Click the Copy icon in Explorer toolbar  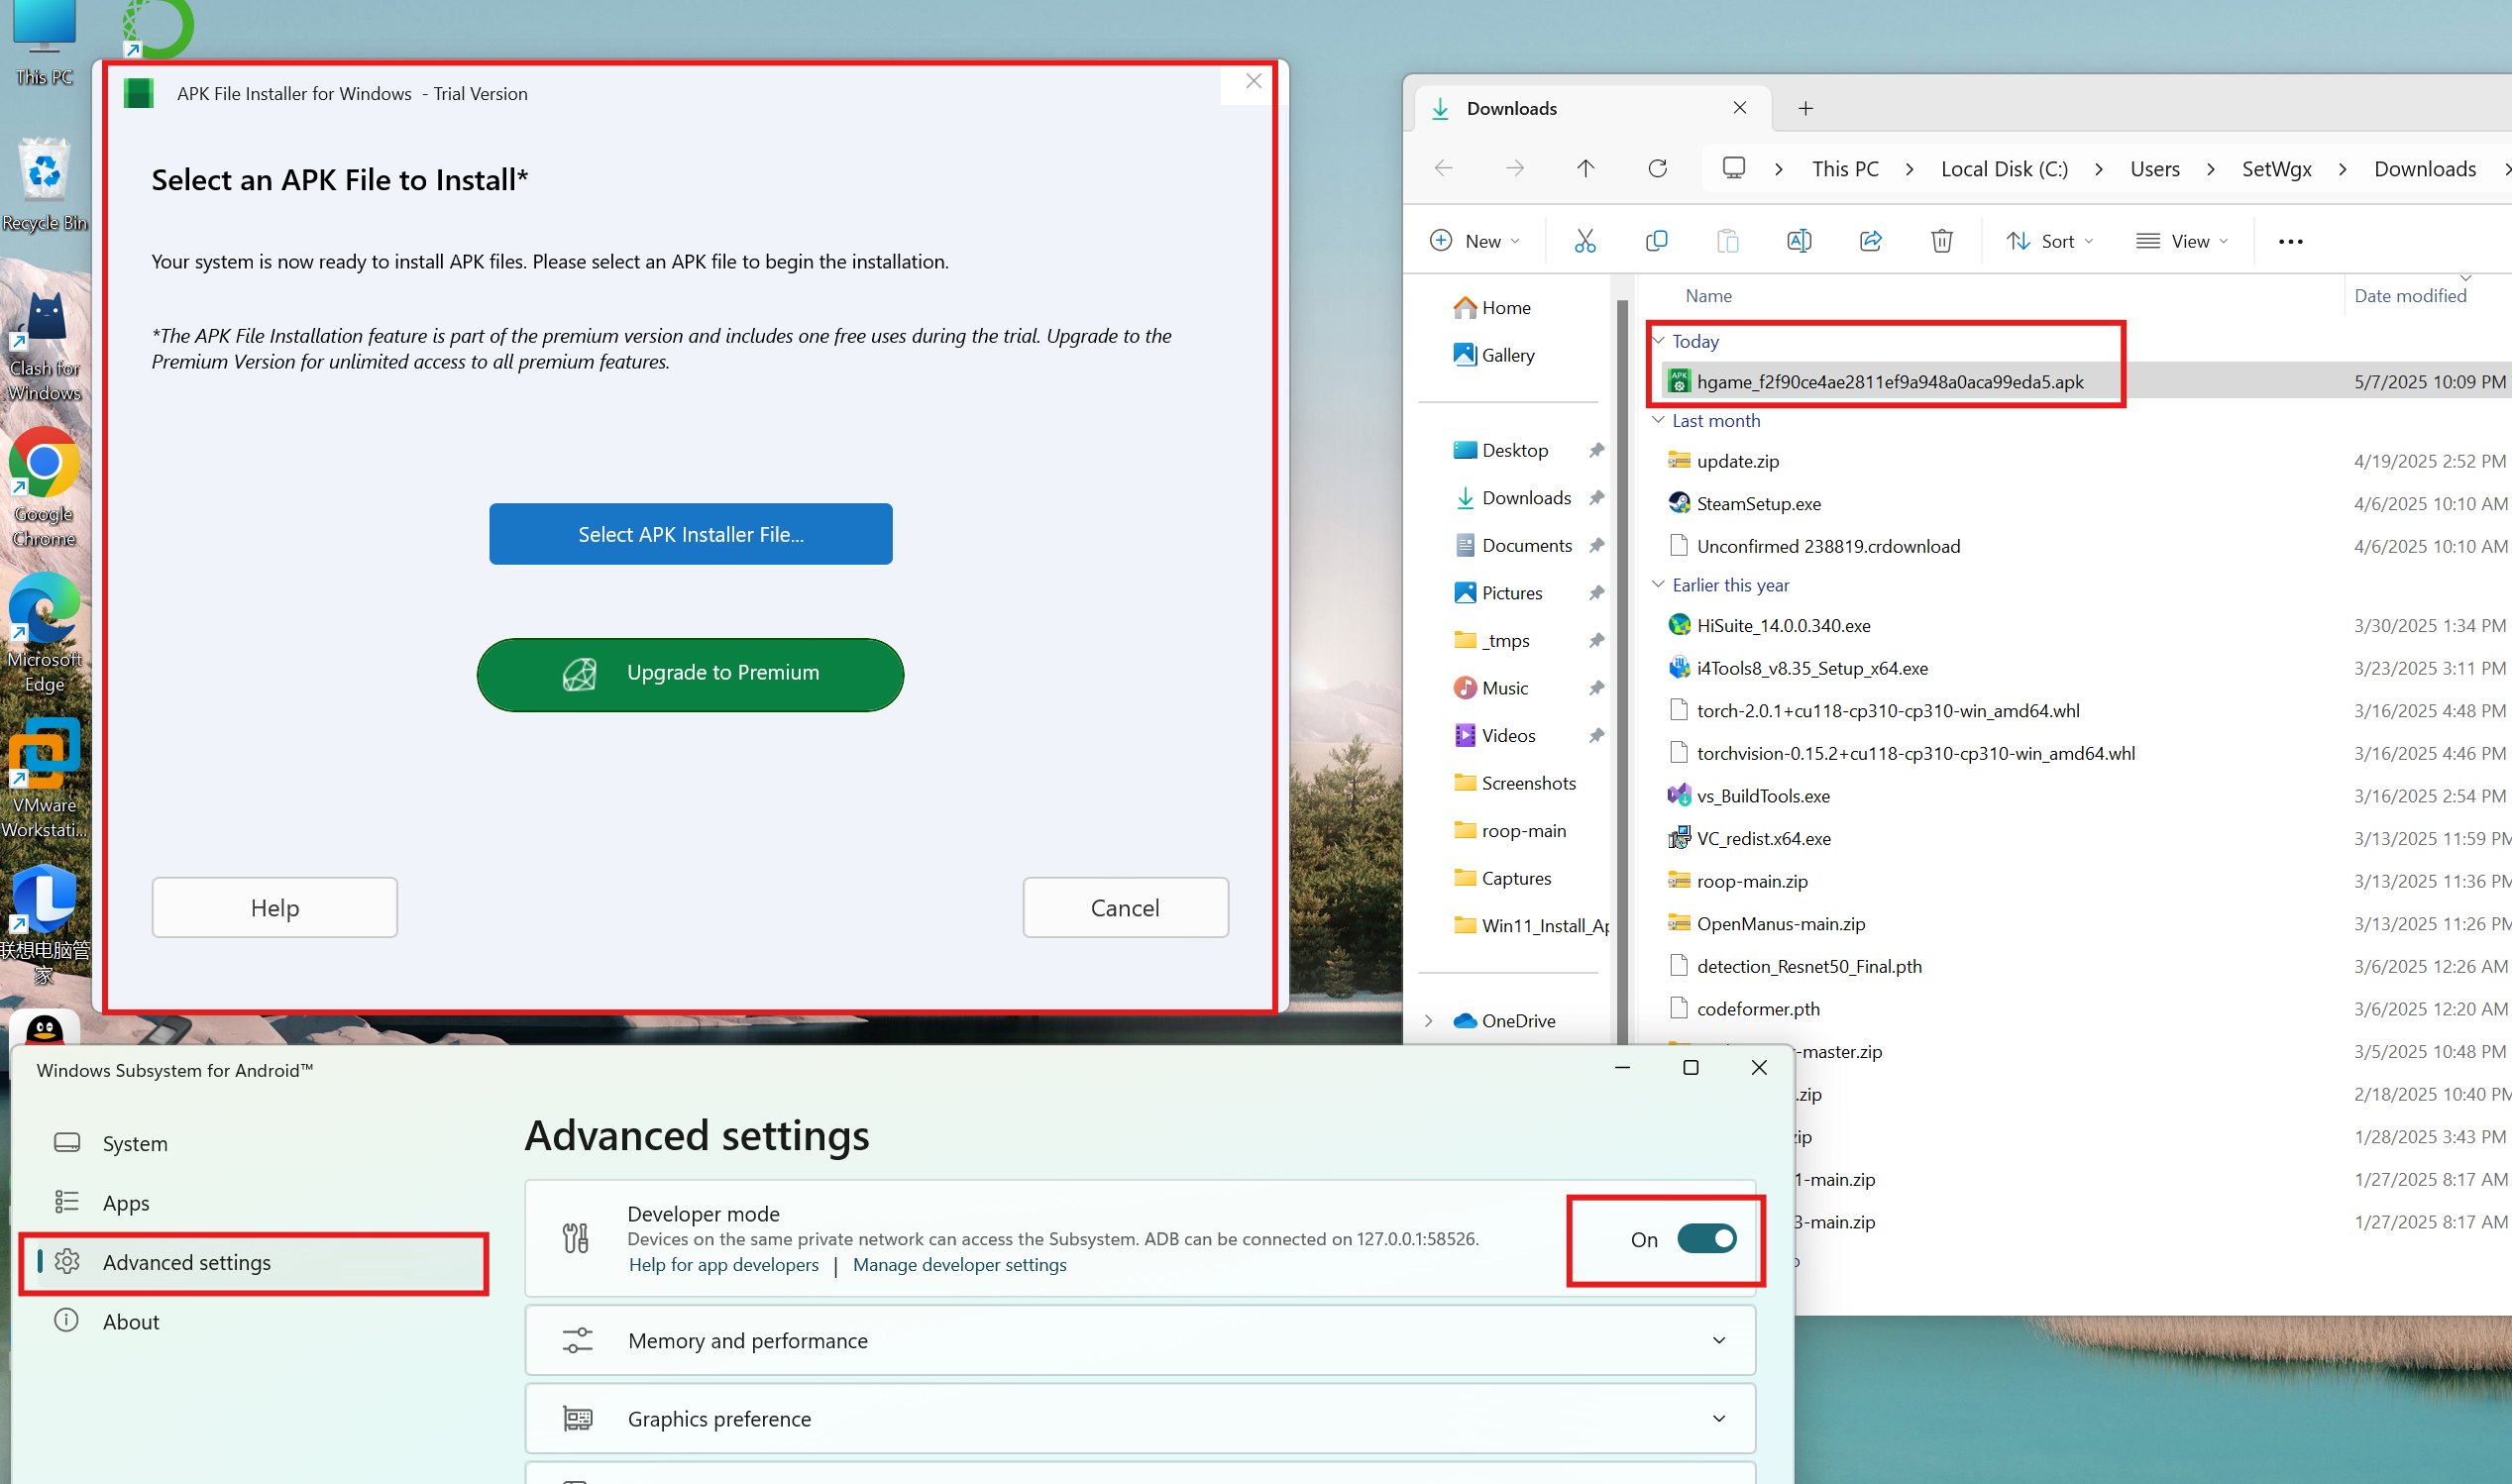coord(1656,241)
